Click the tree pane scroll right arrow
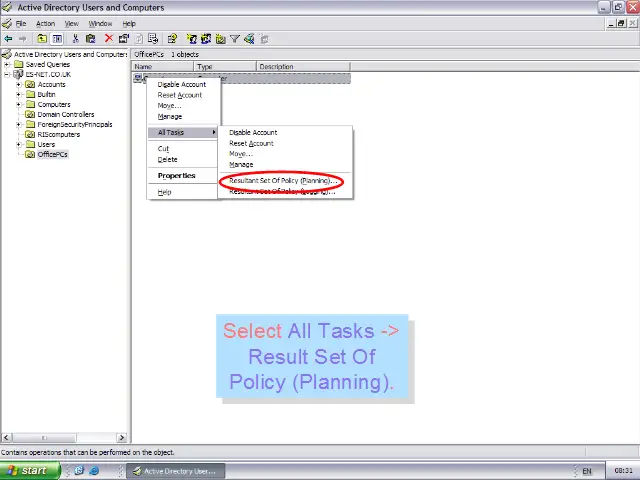 coord(122,438)
